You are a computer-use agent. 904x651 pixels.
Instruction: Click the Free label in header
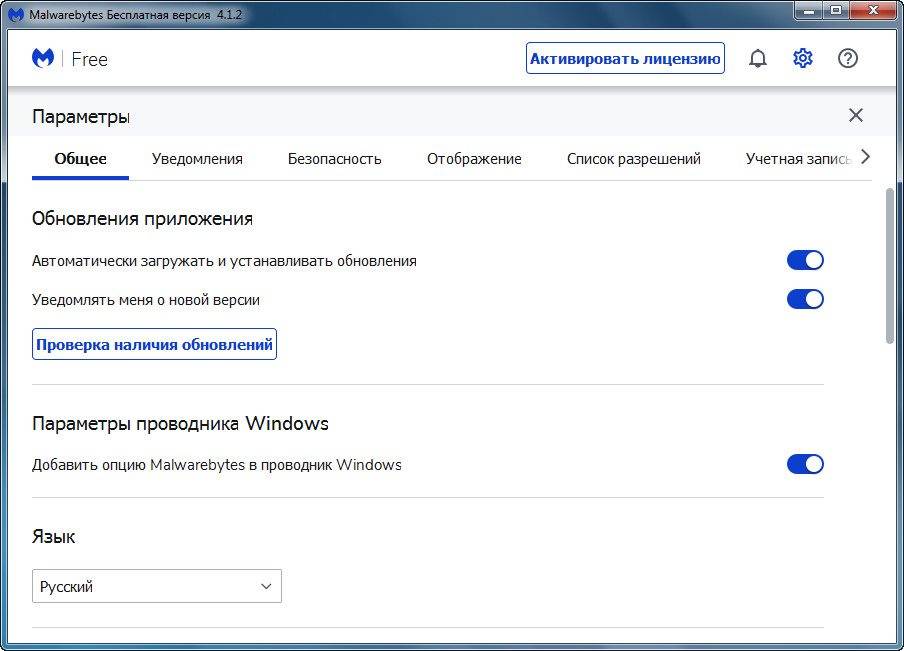(89, 59)
